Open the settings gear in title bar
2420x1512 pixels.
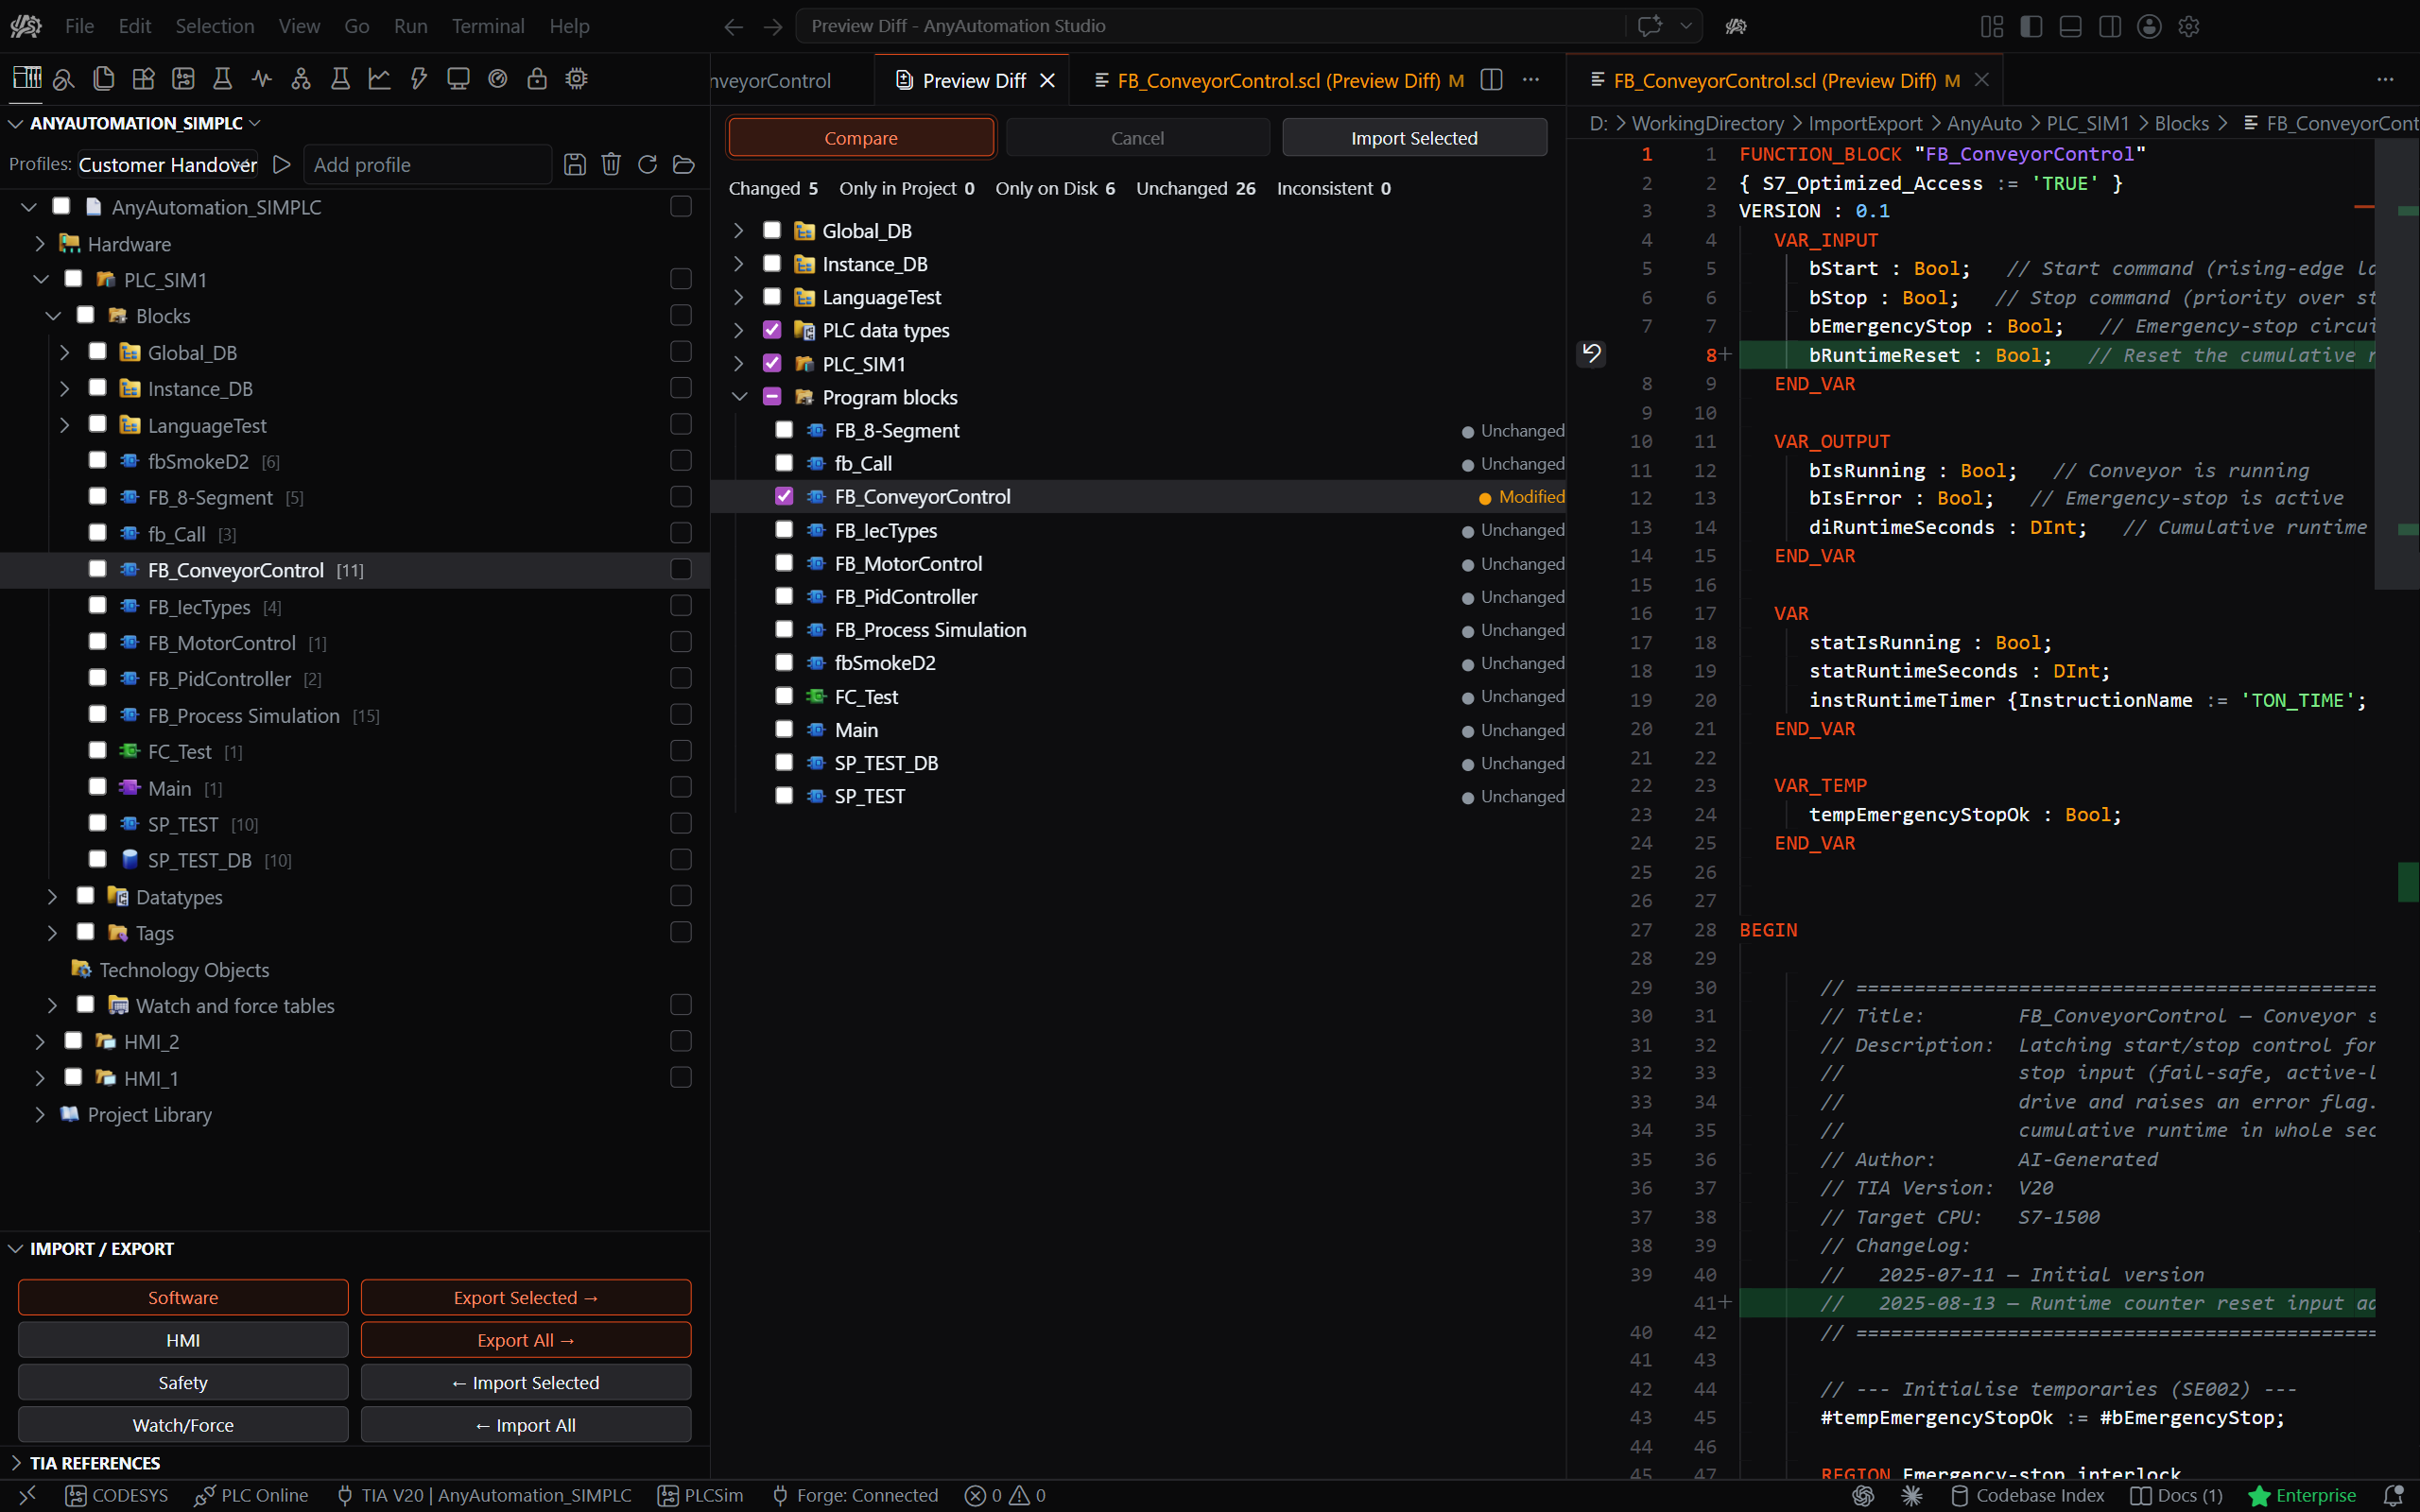point(2189,26)
